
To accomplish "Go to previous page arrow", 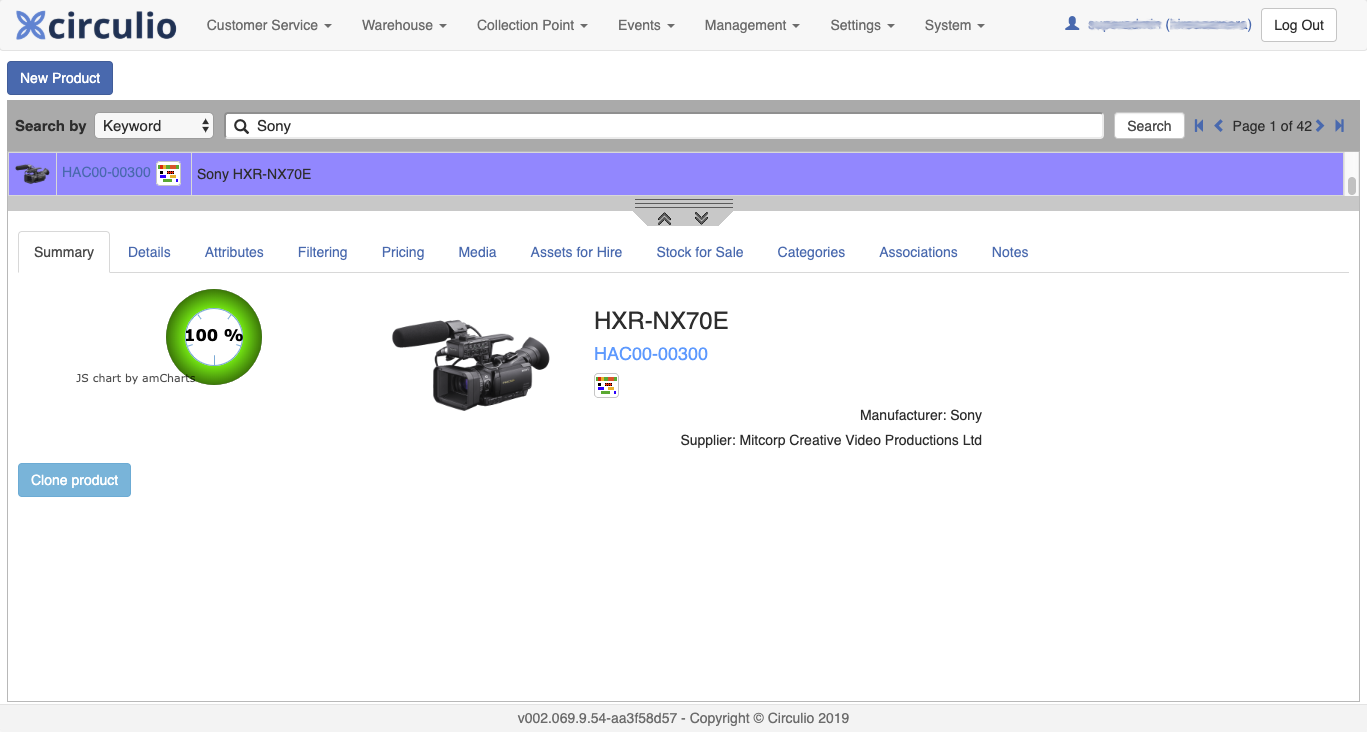I will [x=1218, y=126].
